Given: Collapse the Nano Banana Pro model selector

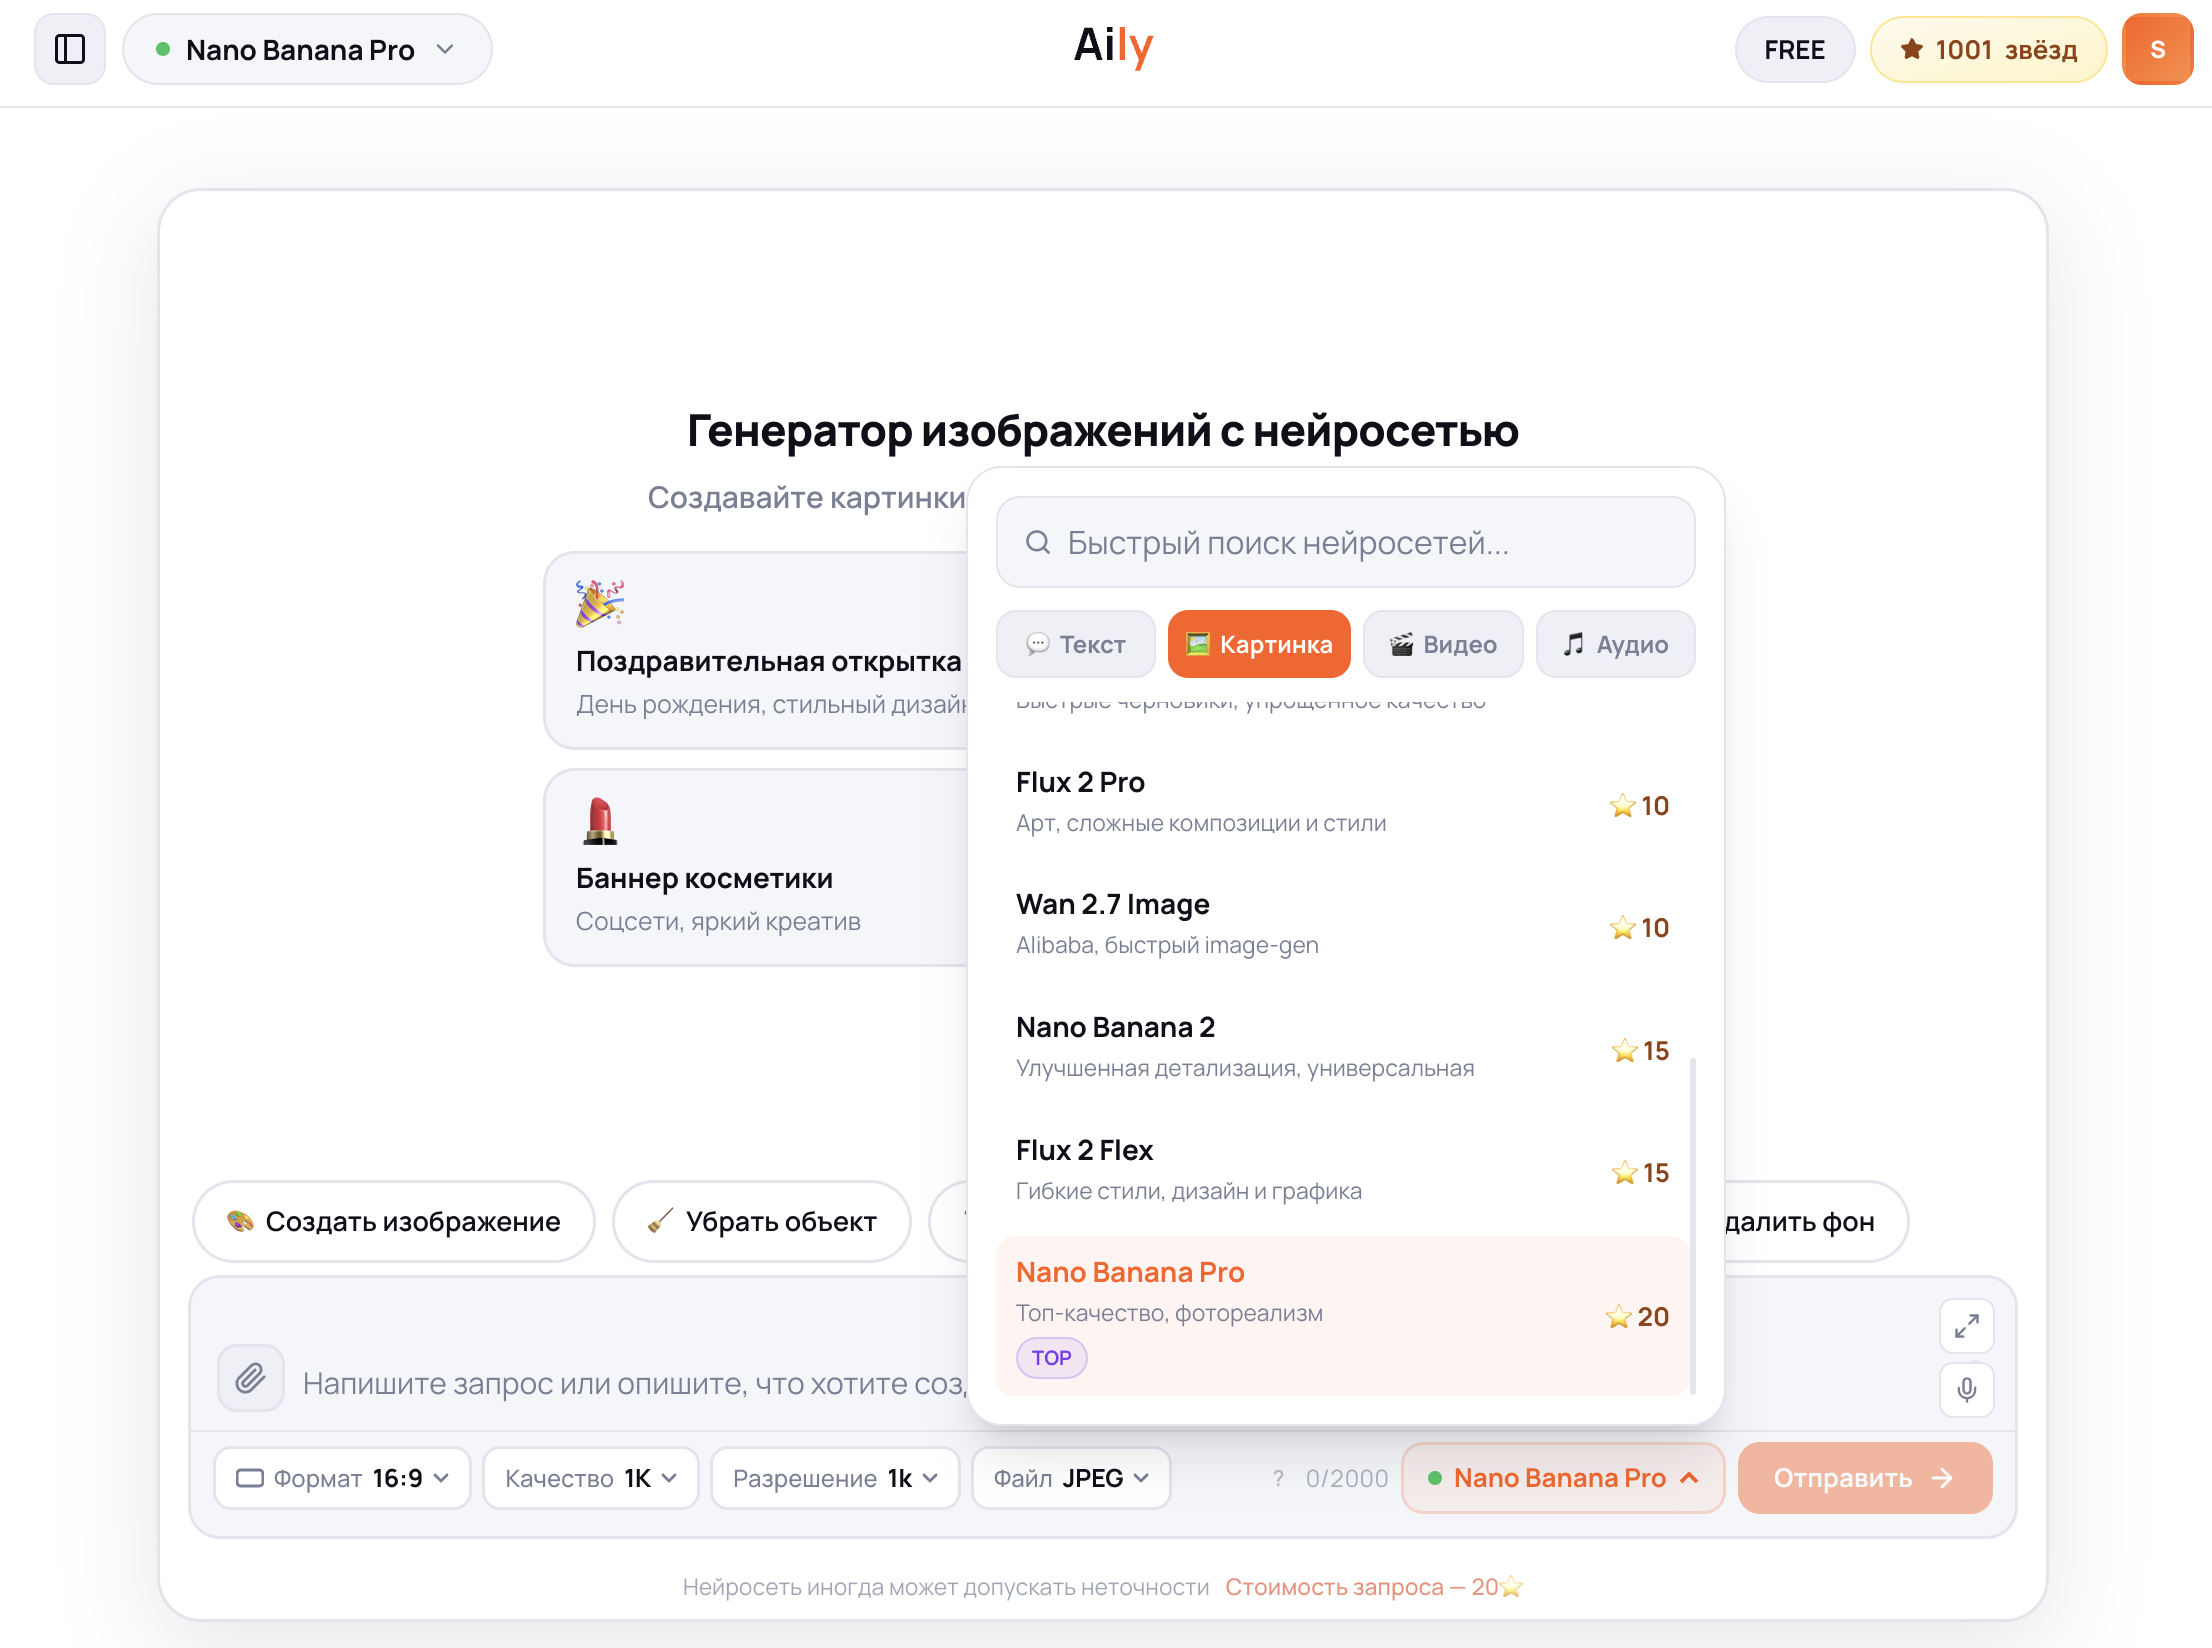Looking at the screenshot, I should (1563, 1478).
